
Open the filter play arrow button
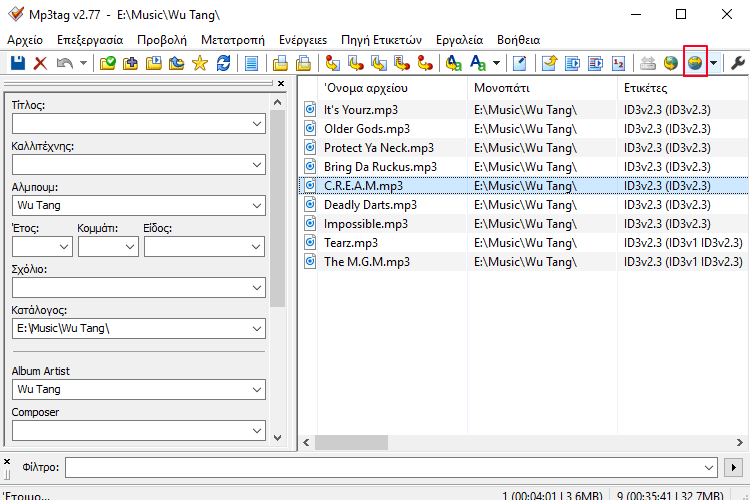tap(734, 467)
